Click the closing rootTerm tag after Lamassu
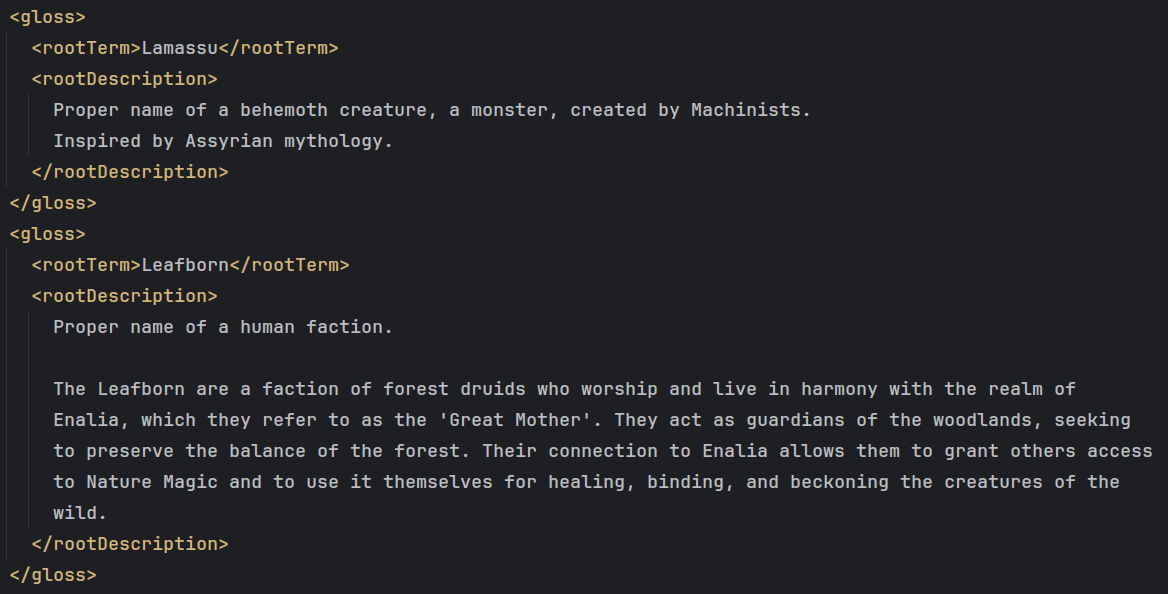This screenshot has width=1168, height=594. 279,48
